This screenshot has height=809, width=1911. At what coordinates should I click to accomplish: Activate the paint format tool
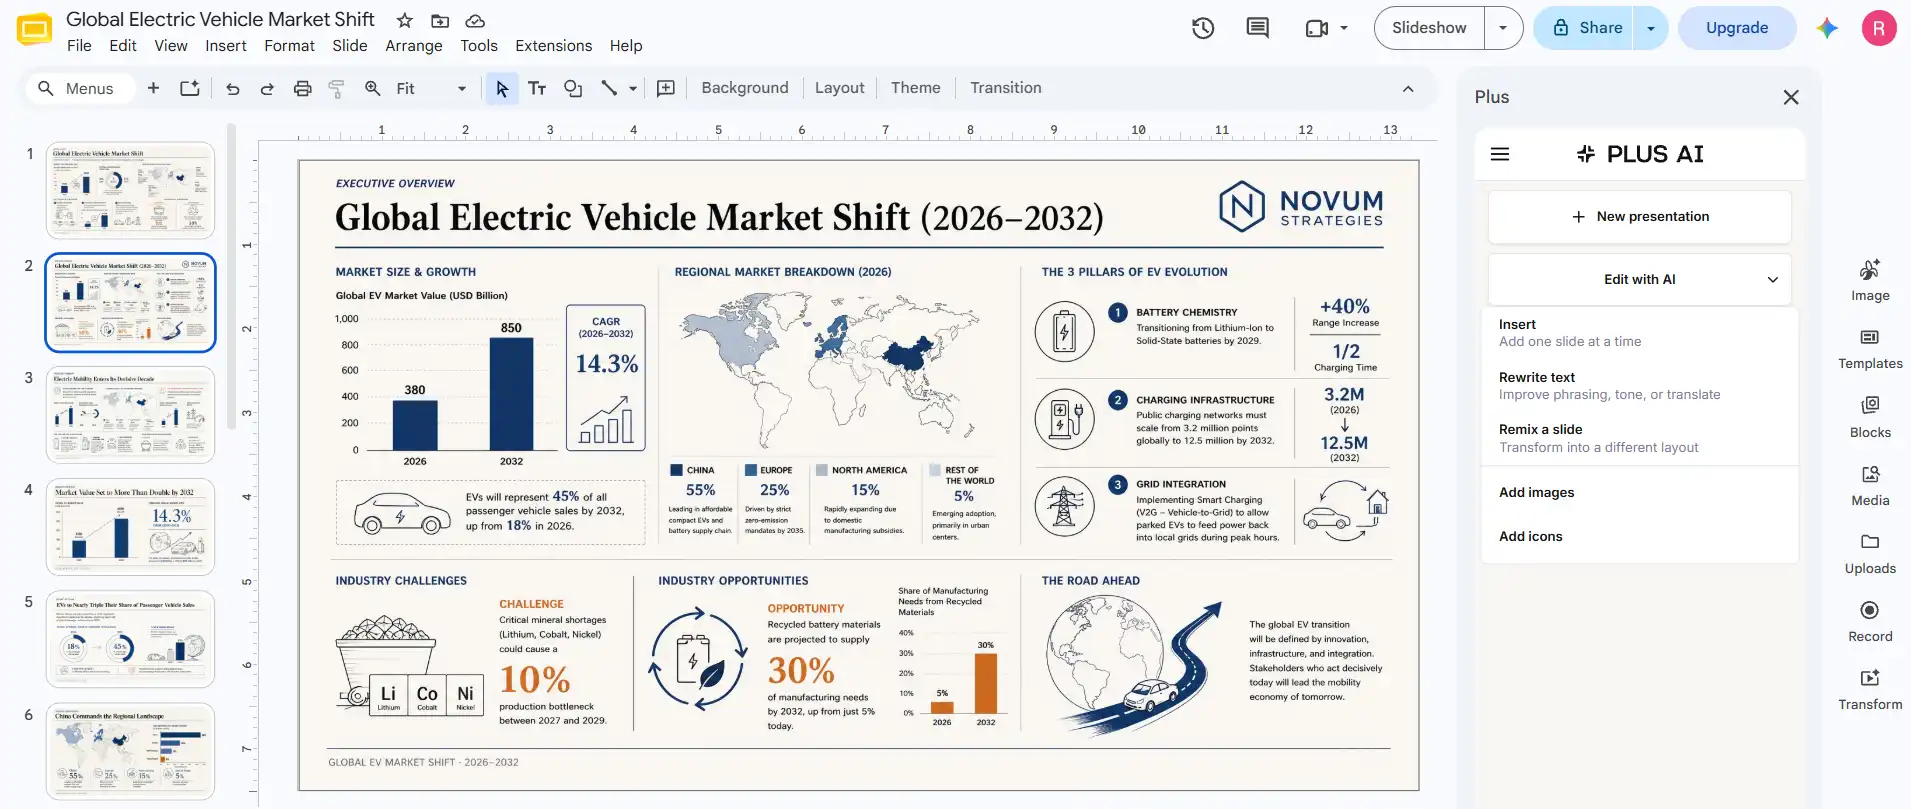point(337,88)
